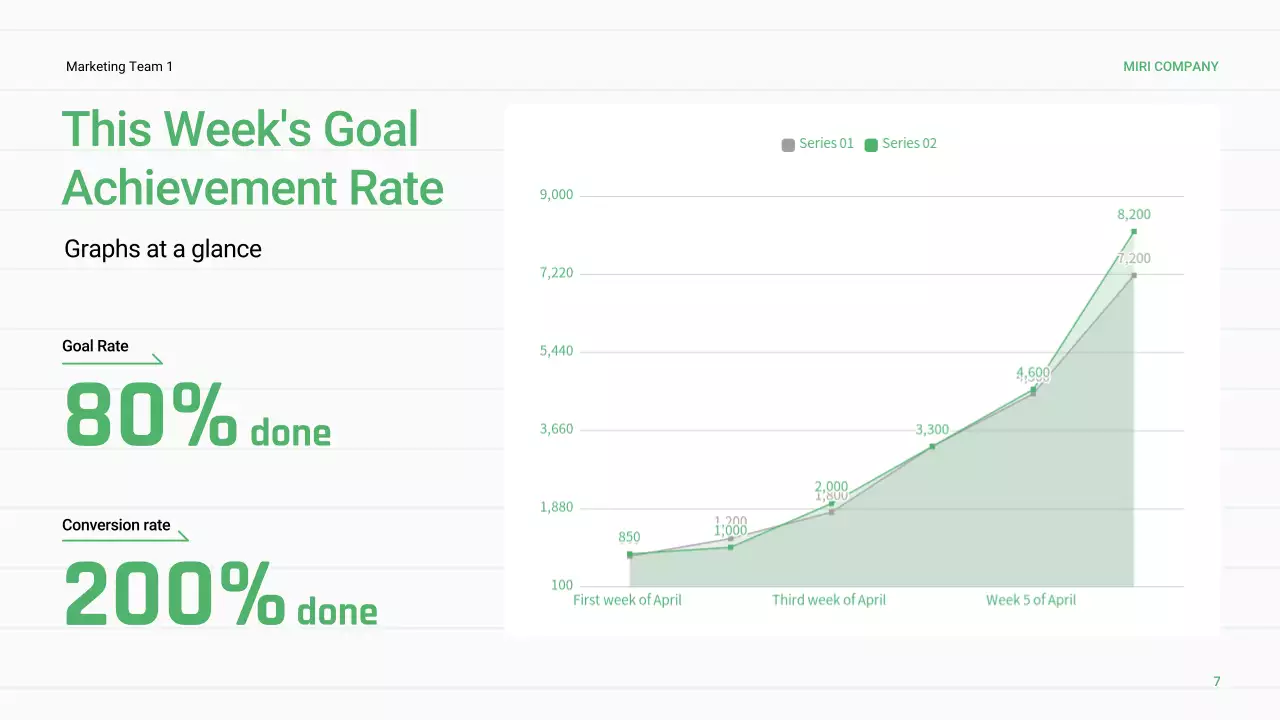Click the gray Series 01 legend swatch
Image resolution: width=1280 pixels, height=720 pixels.
pyautogui.click(x=788, y=145)
